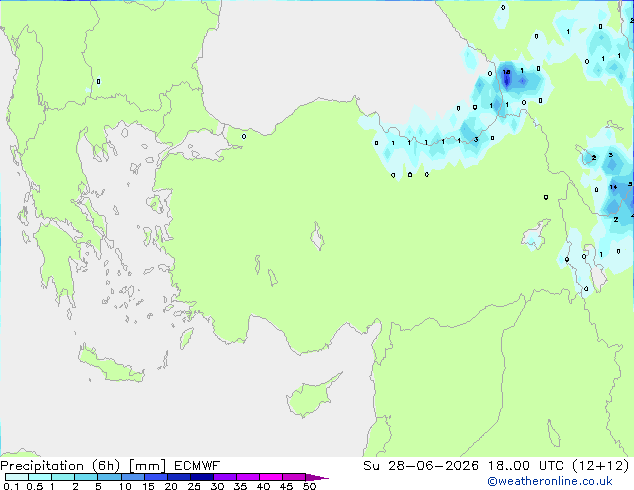Click the '14' precipitation value on map
This screenshot has height=490, width=634.
tap(613, 187)
